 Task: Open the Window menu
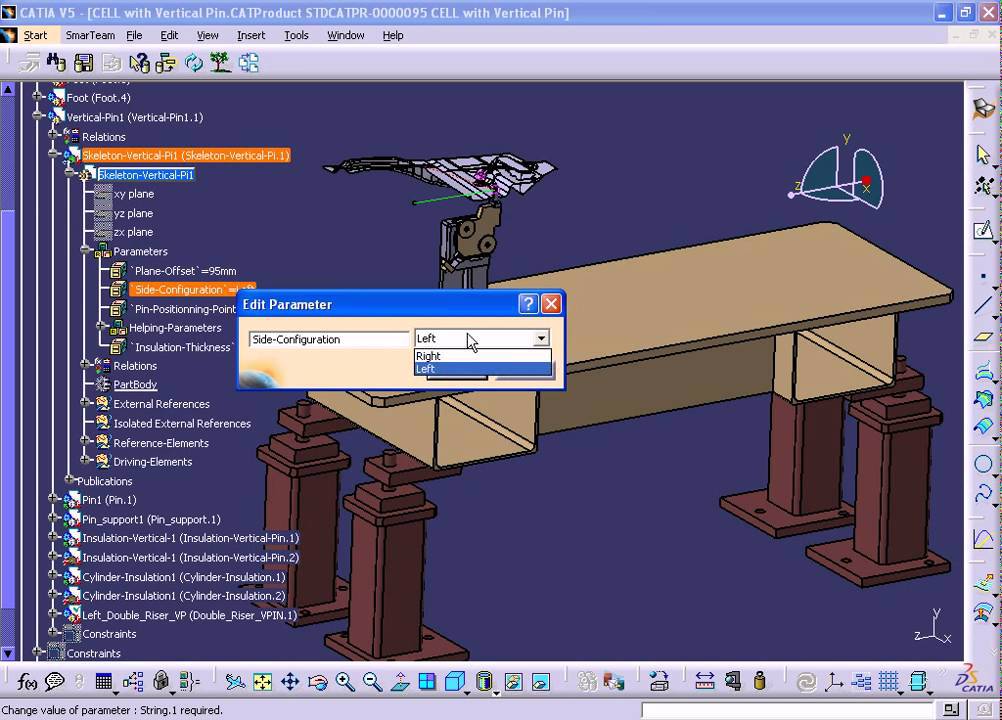coord(346,35)
